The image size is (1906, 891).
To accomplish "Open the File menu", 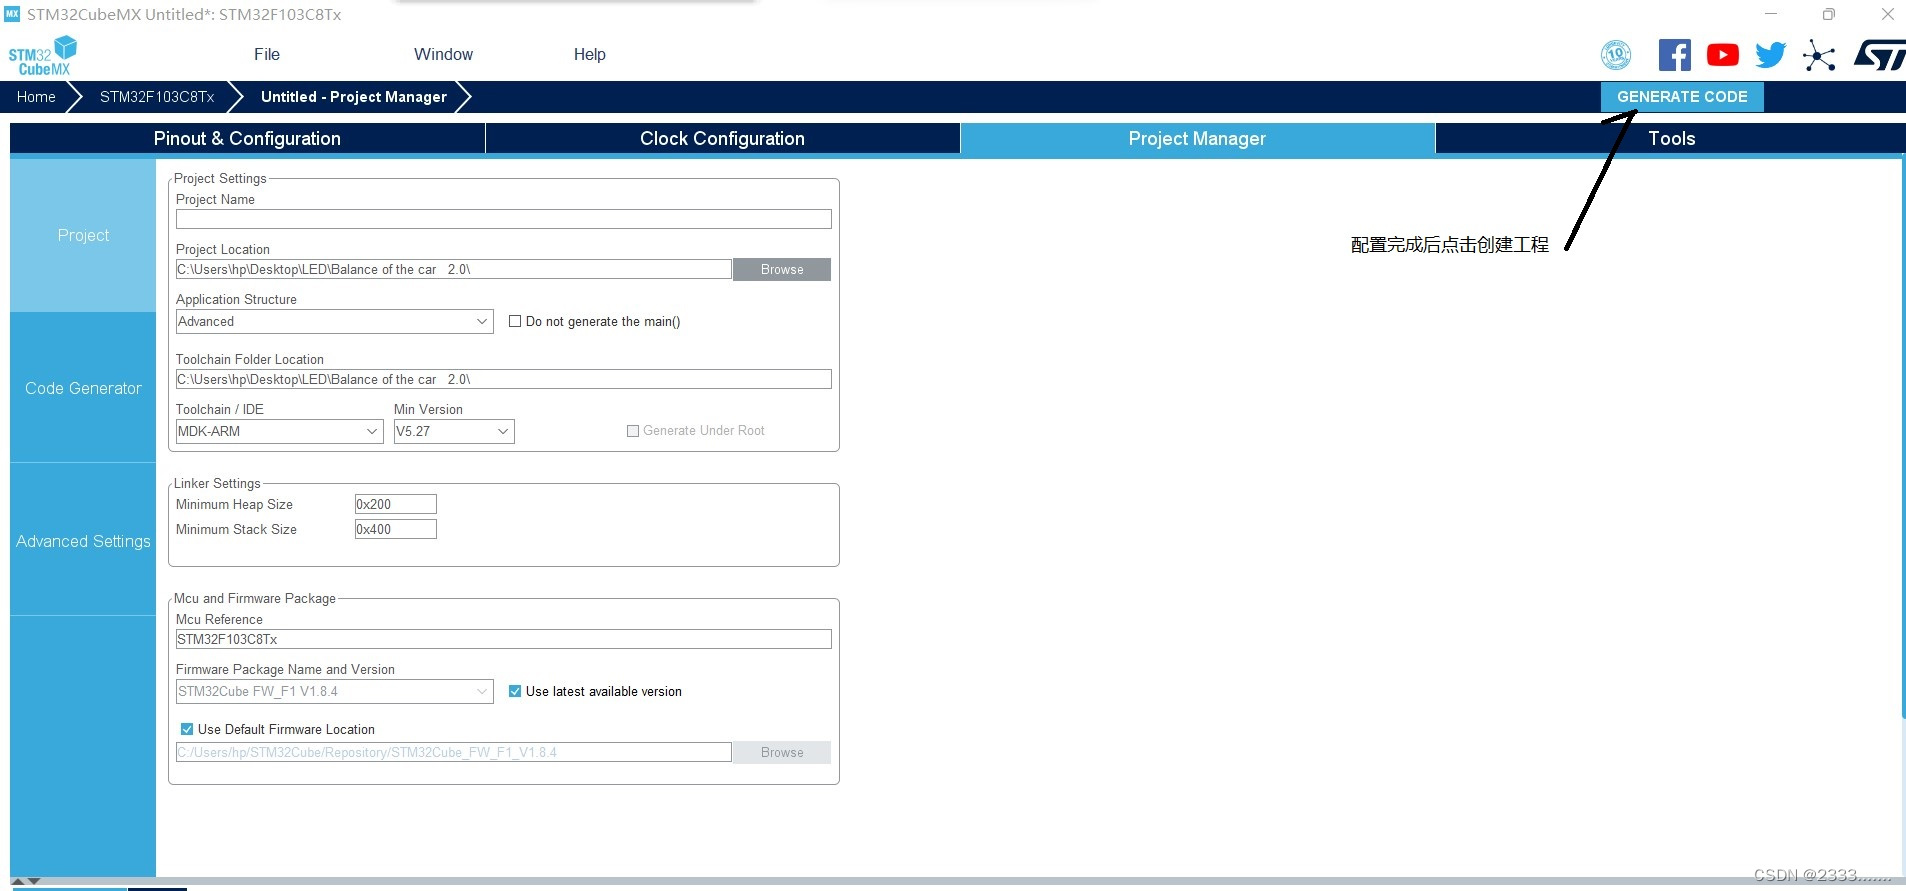I will click(267, 55).
